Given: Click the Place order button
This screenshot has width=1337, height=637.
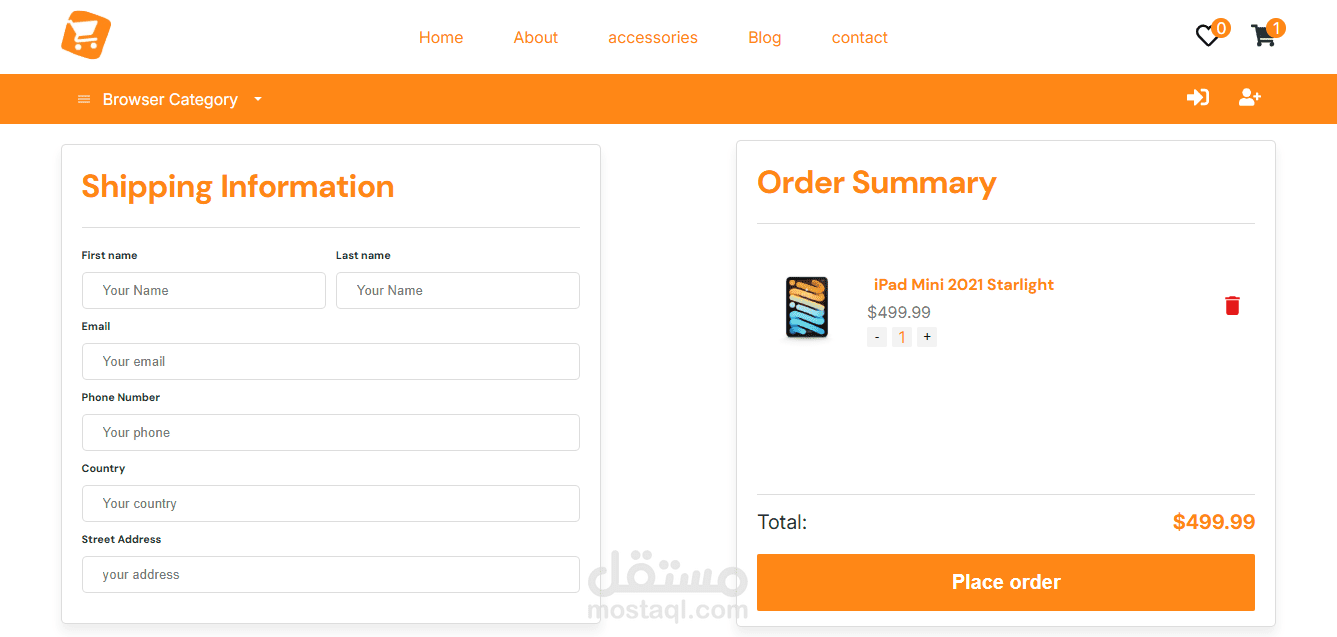Looking at the screenshot, I should [1006, 582].
